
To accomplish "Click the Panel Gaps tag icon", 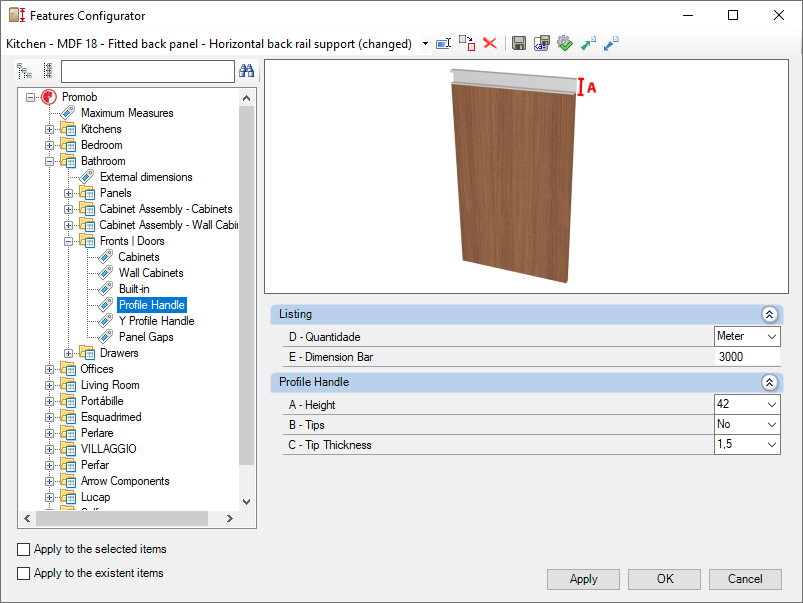I will tap(105, 337).
